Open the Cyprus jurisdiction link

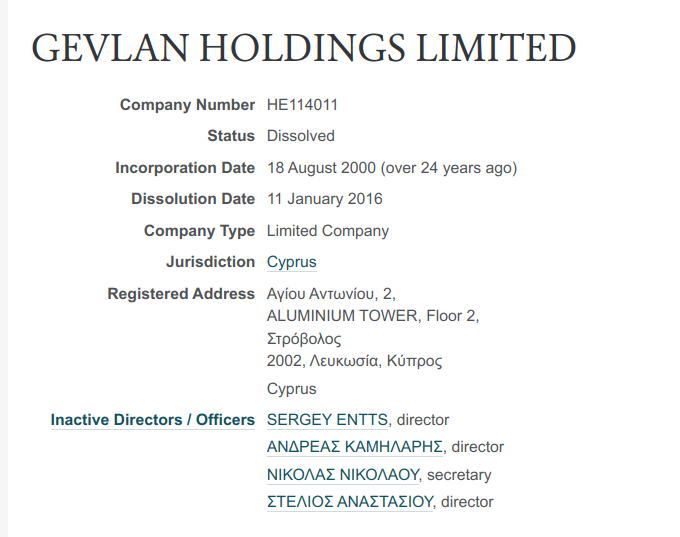coord(291,262)
